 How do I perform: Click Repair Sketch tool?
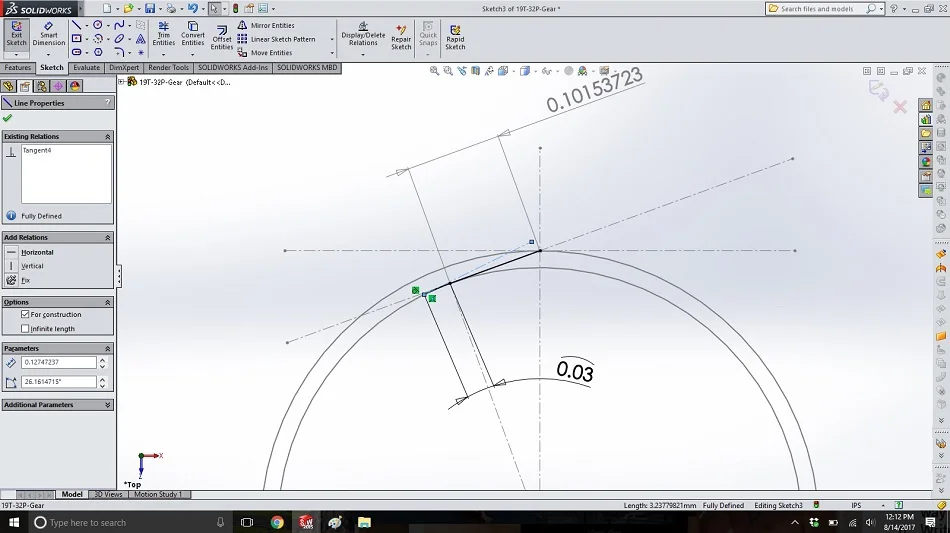(x=401, y=38)
